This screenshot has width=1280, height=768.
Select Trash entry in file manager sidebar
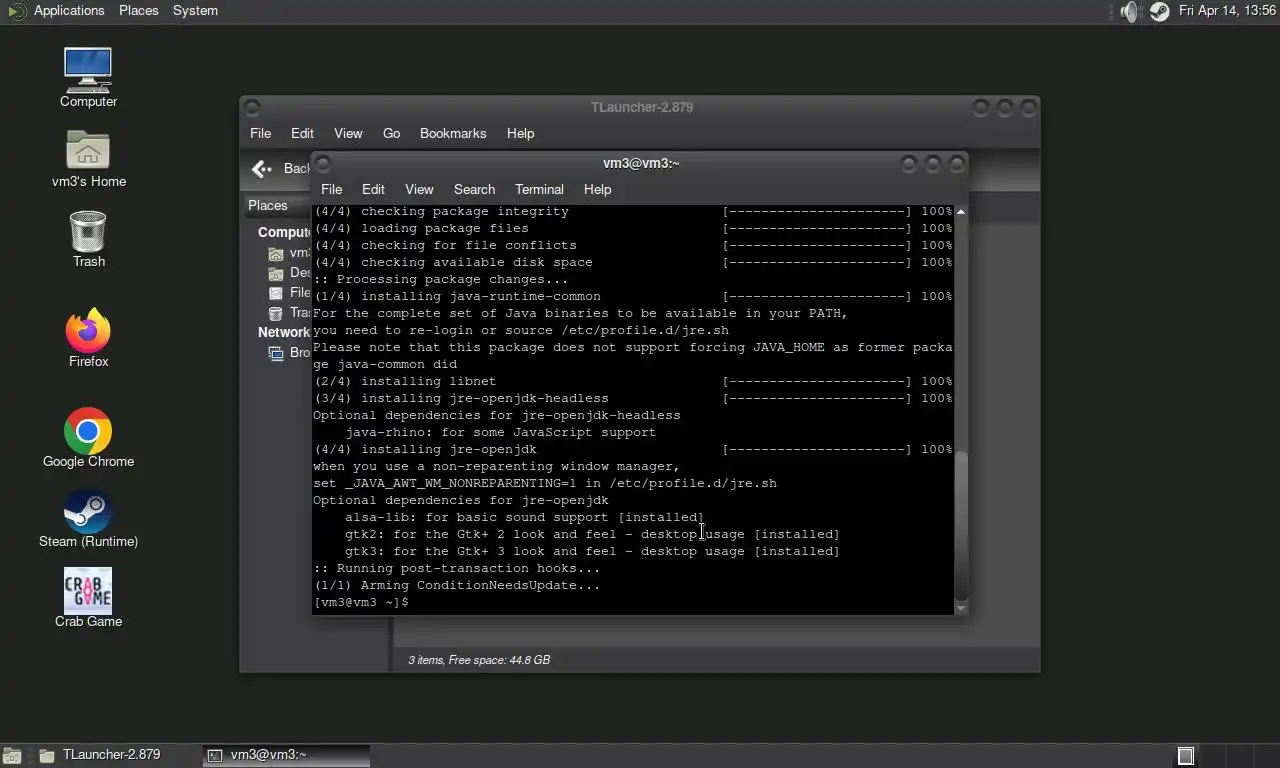pos(289,312)
